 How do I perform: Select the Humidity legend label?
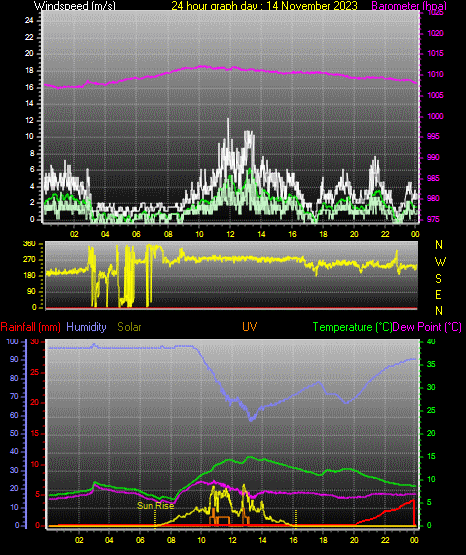pos(86,327)
